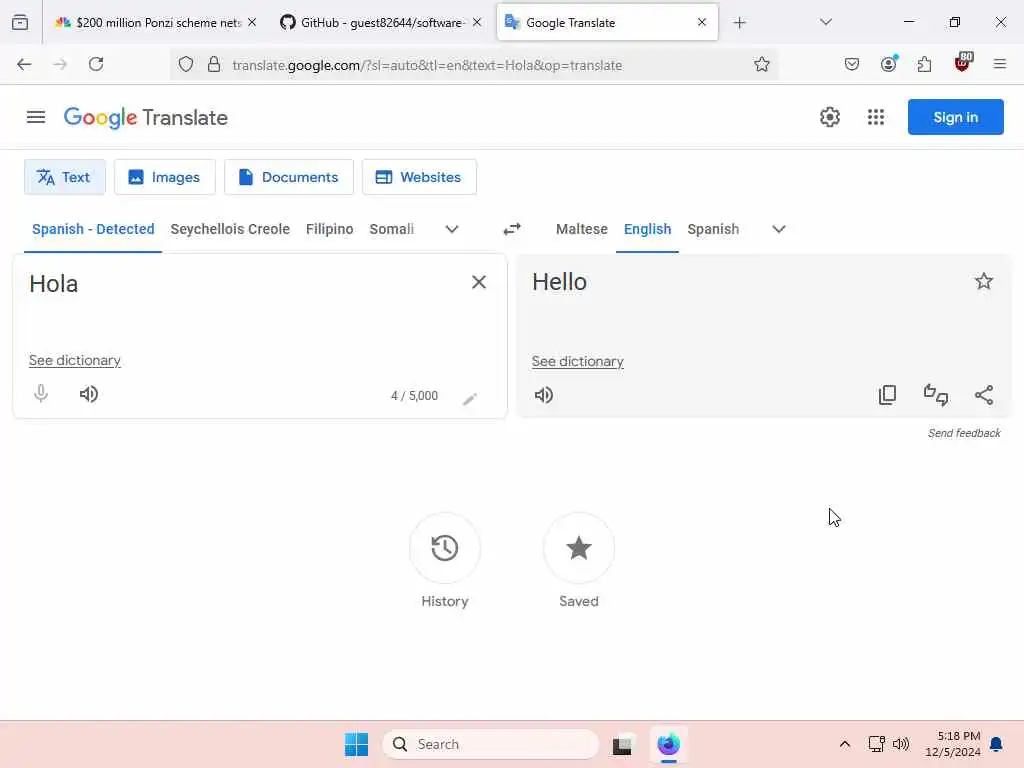The image size is (1024, 768).
Task: Open a new browser tab
Action: (739, 23)
